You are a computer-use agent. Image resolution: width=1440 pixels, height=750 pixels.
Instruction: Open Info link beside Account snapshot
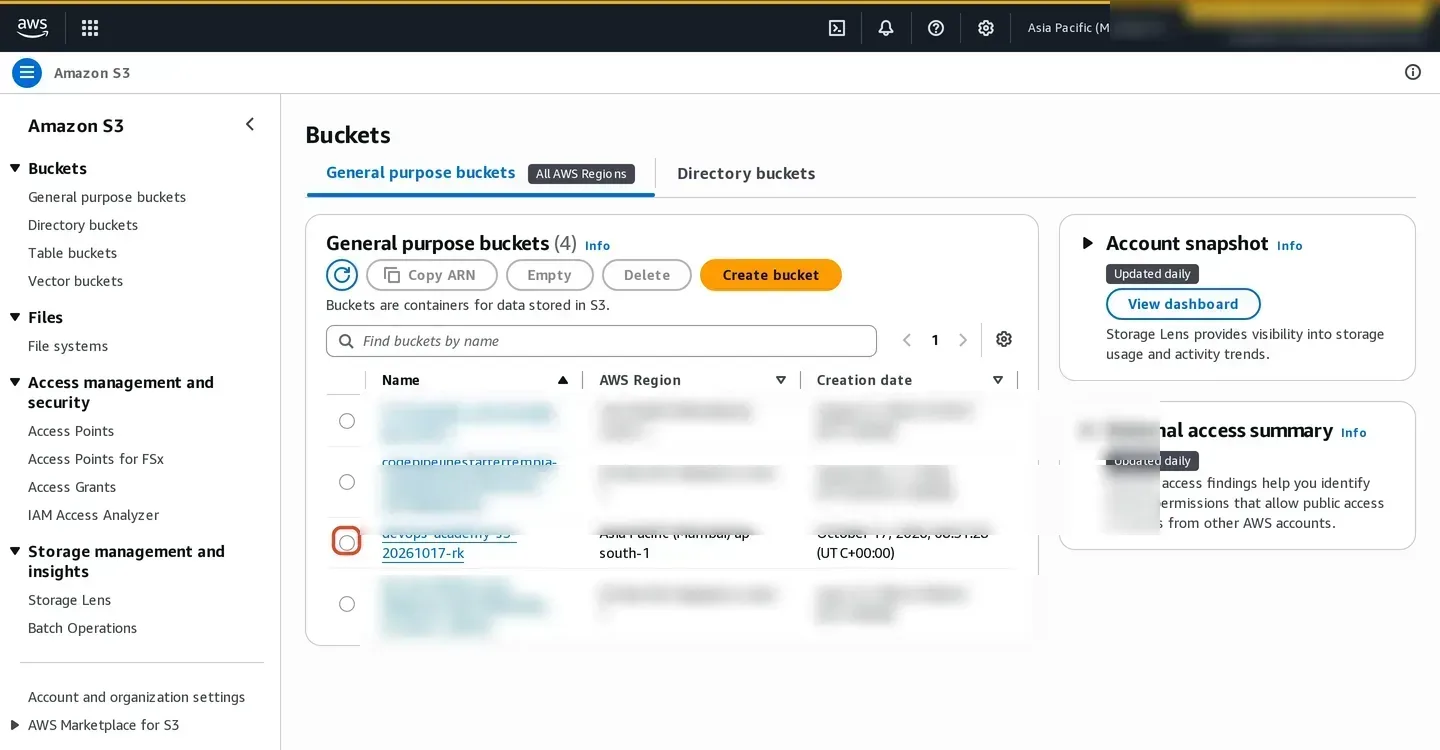tap(1290, 245)
